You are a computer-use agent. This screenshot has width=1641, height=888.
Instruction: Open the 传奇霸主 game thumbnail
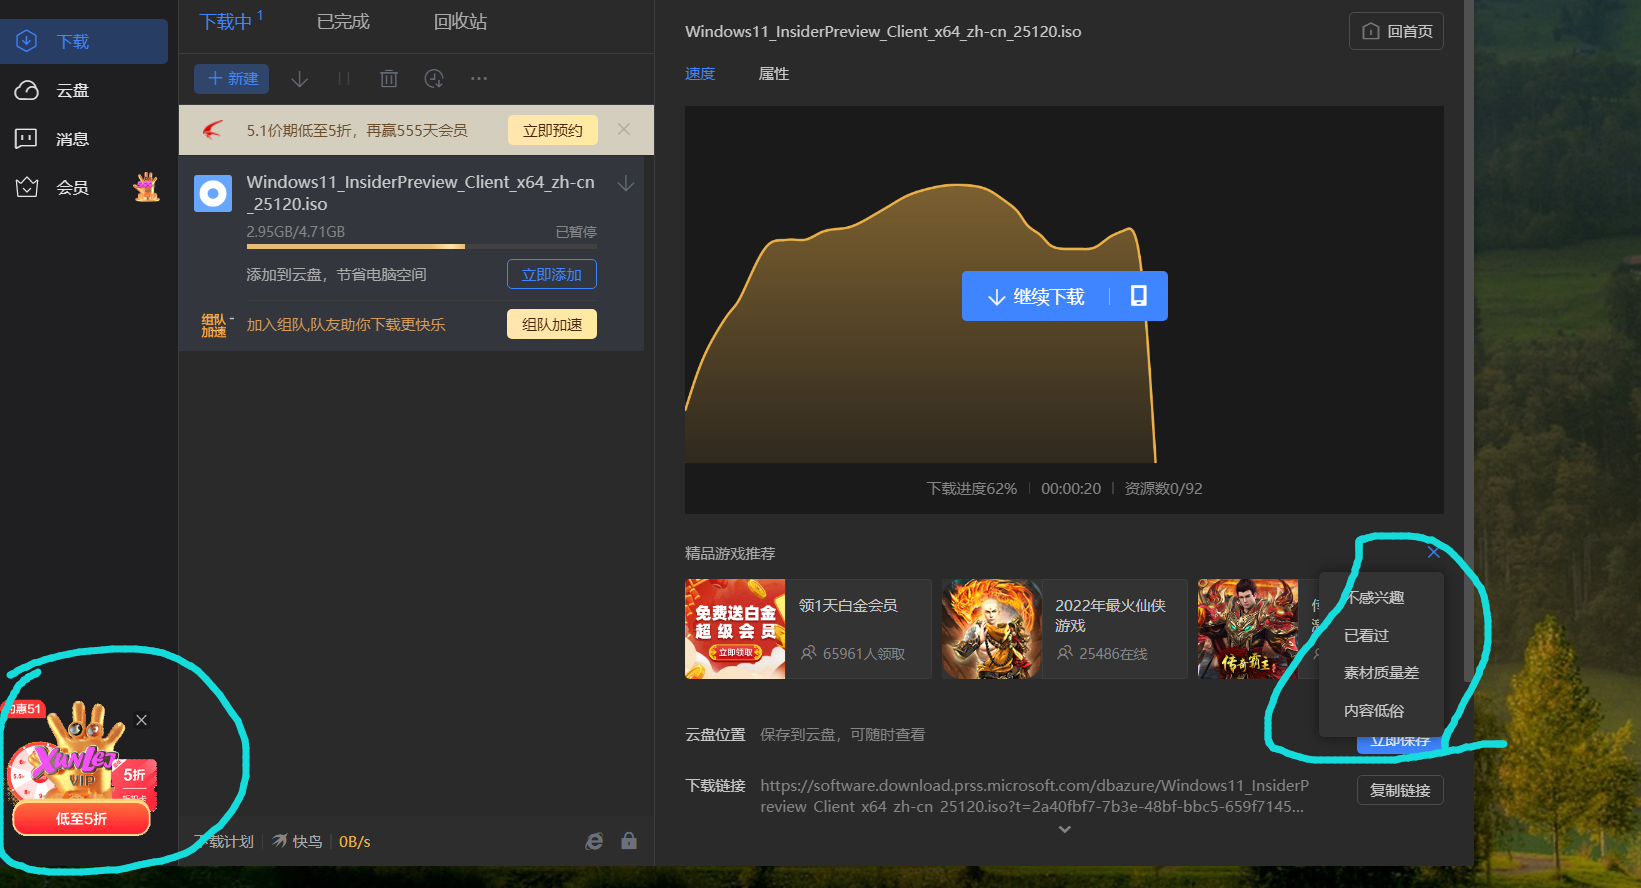click(1248, 629)
